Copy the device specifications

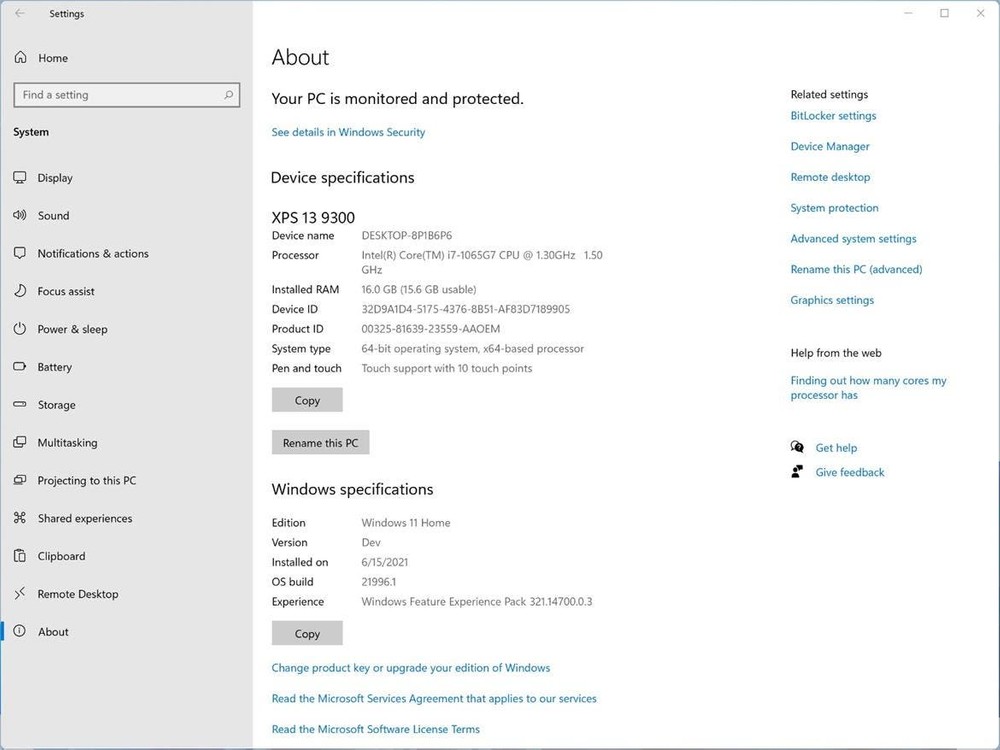tap(307, 400)
